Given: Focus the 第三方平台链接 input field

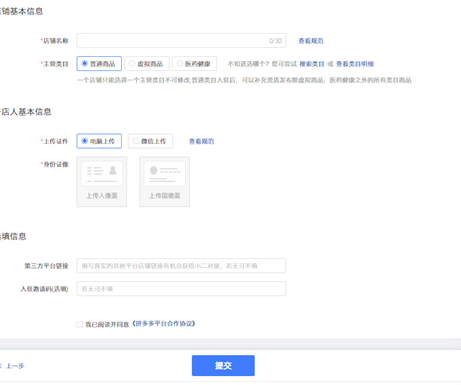Looking at the screenshot, I should tap(181, 266).
